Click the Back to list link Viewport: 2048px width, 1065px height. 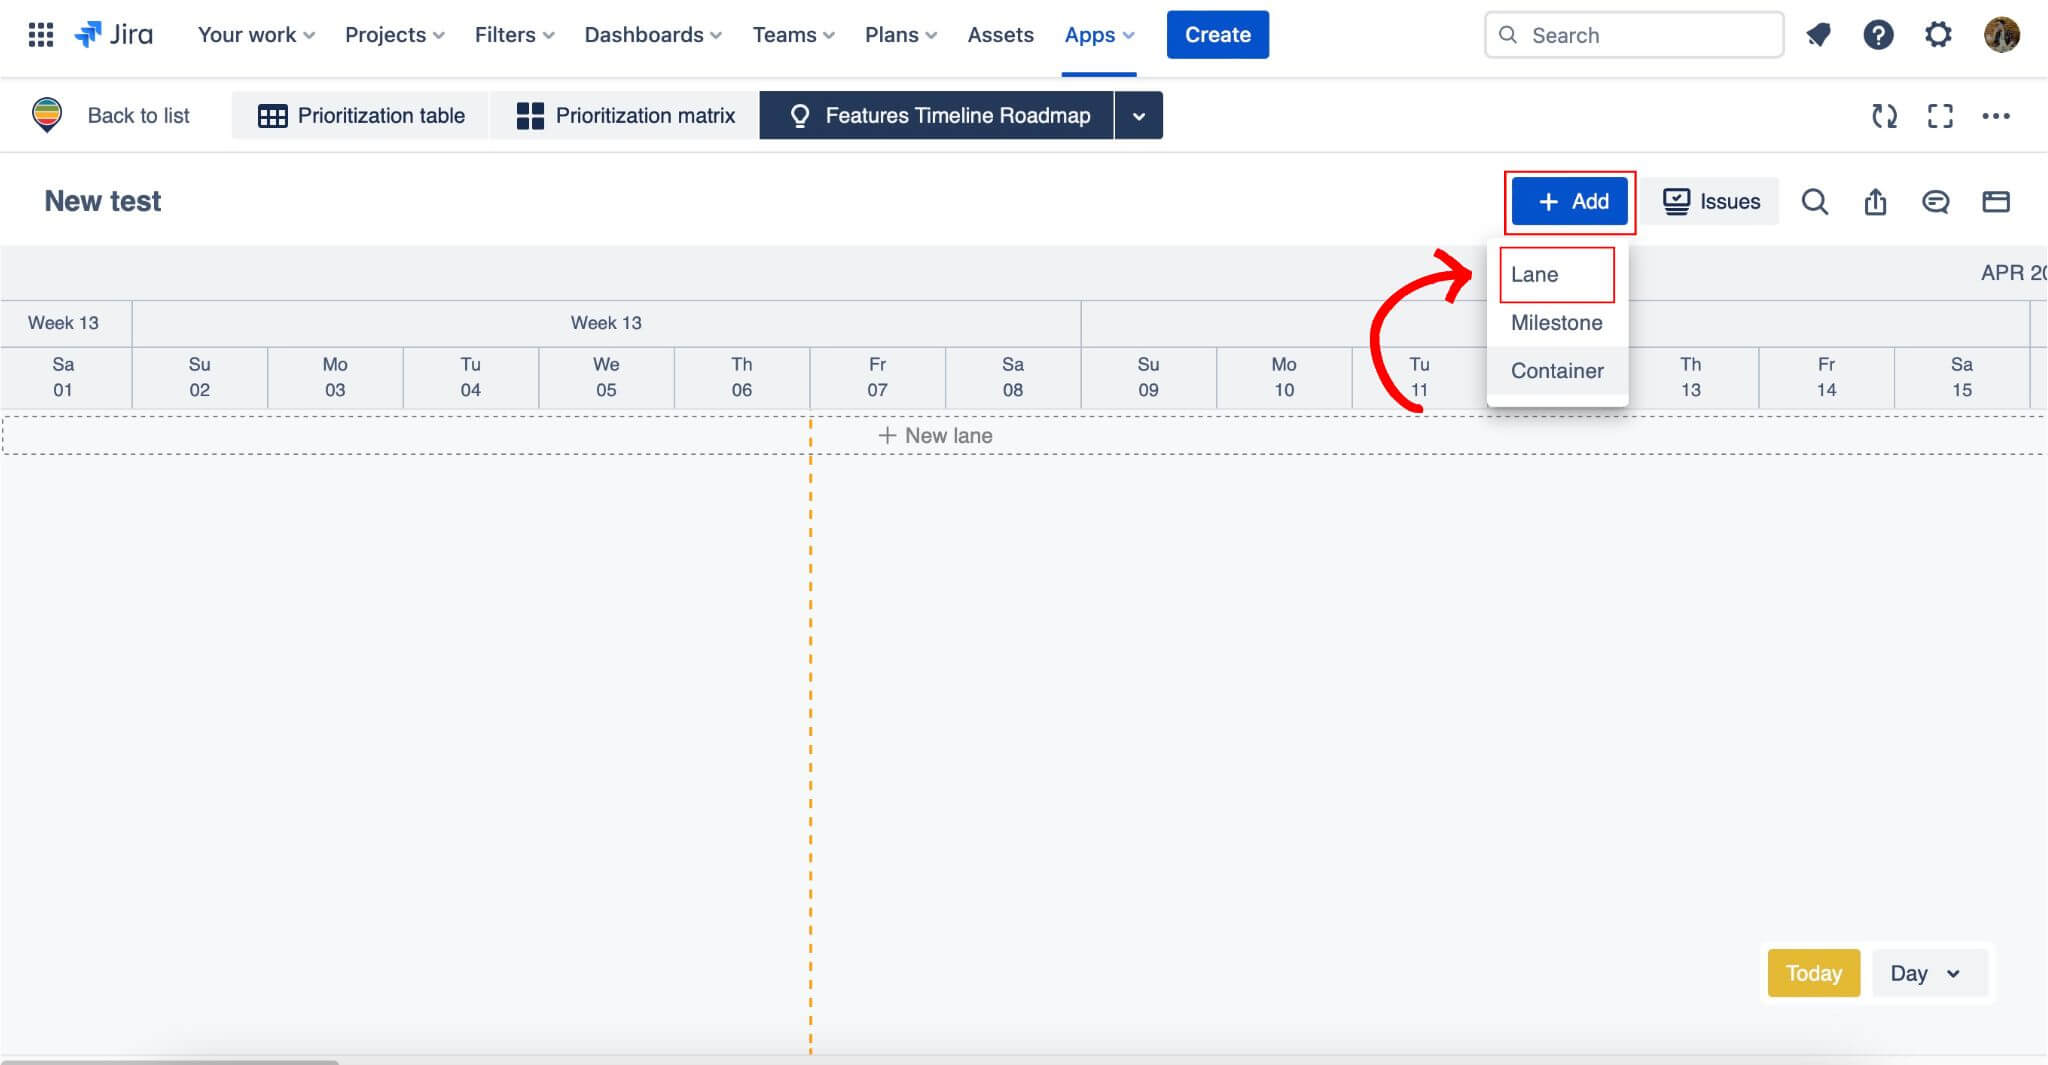(138, 116)
